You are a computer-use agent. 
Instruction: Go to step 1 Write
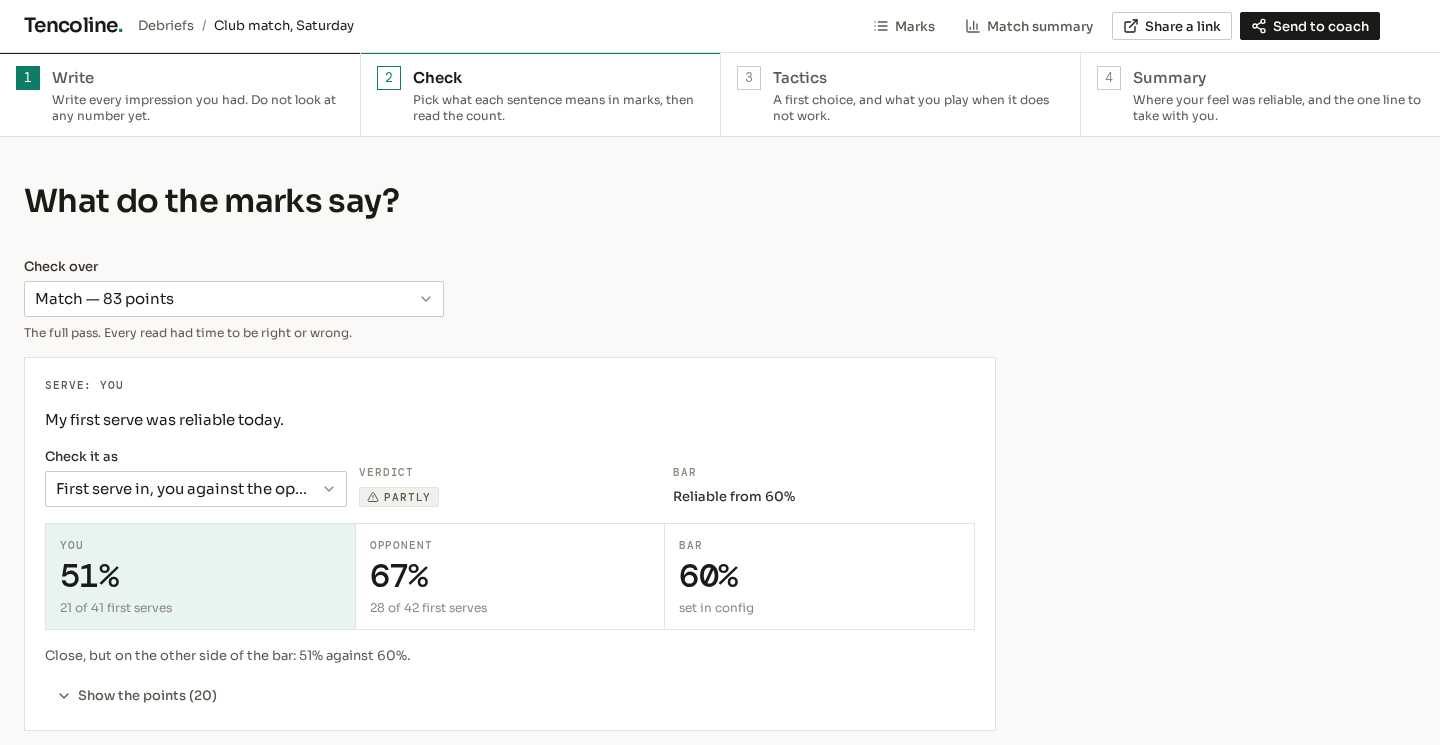pyautogui.click(x=180, y=95)
